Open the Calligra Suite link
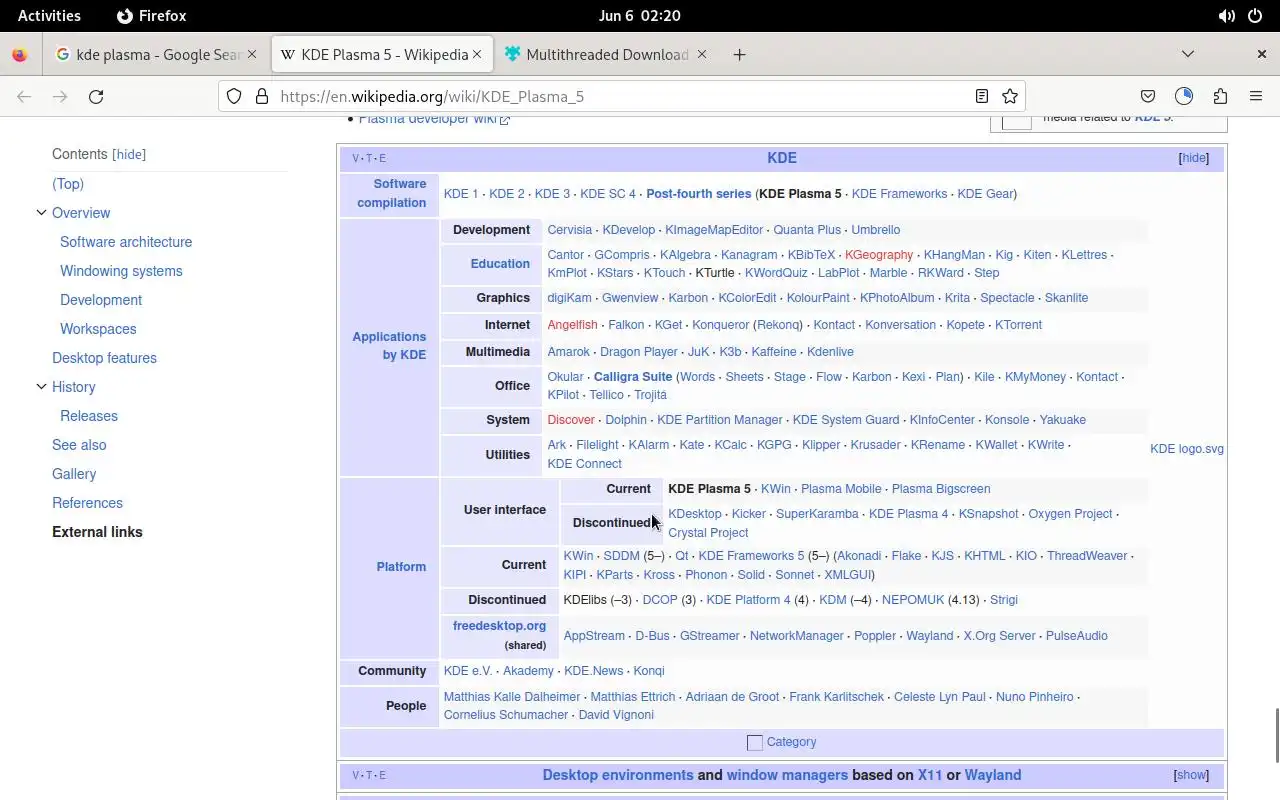The height and width of the screenshot is (800, 1280). click(x=633, y=377)
